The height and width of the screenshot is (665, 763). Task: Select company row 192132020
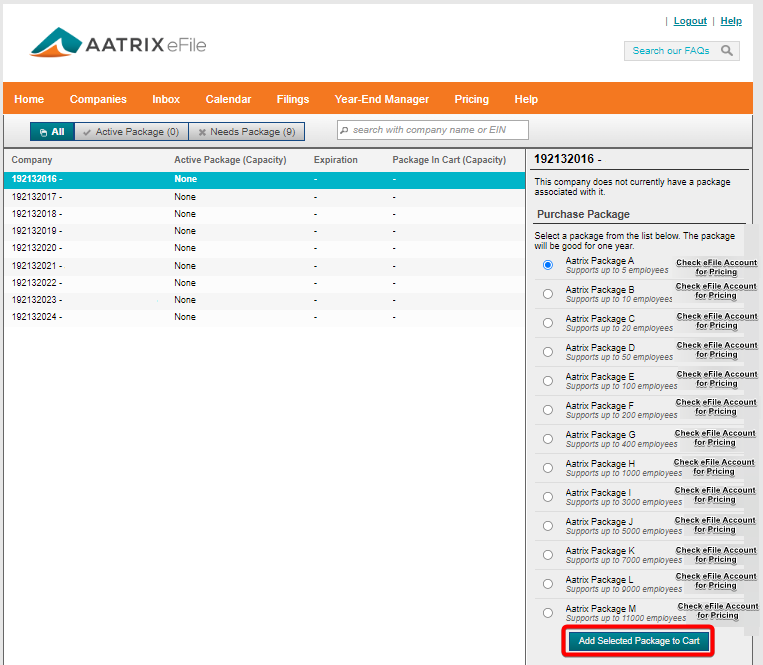pos(264,248)
